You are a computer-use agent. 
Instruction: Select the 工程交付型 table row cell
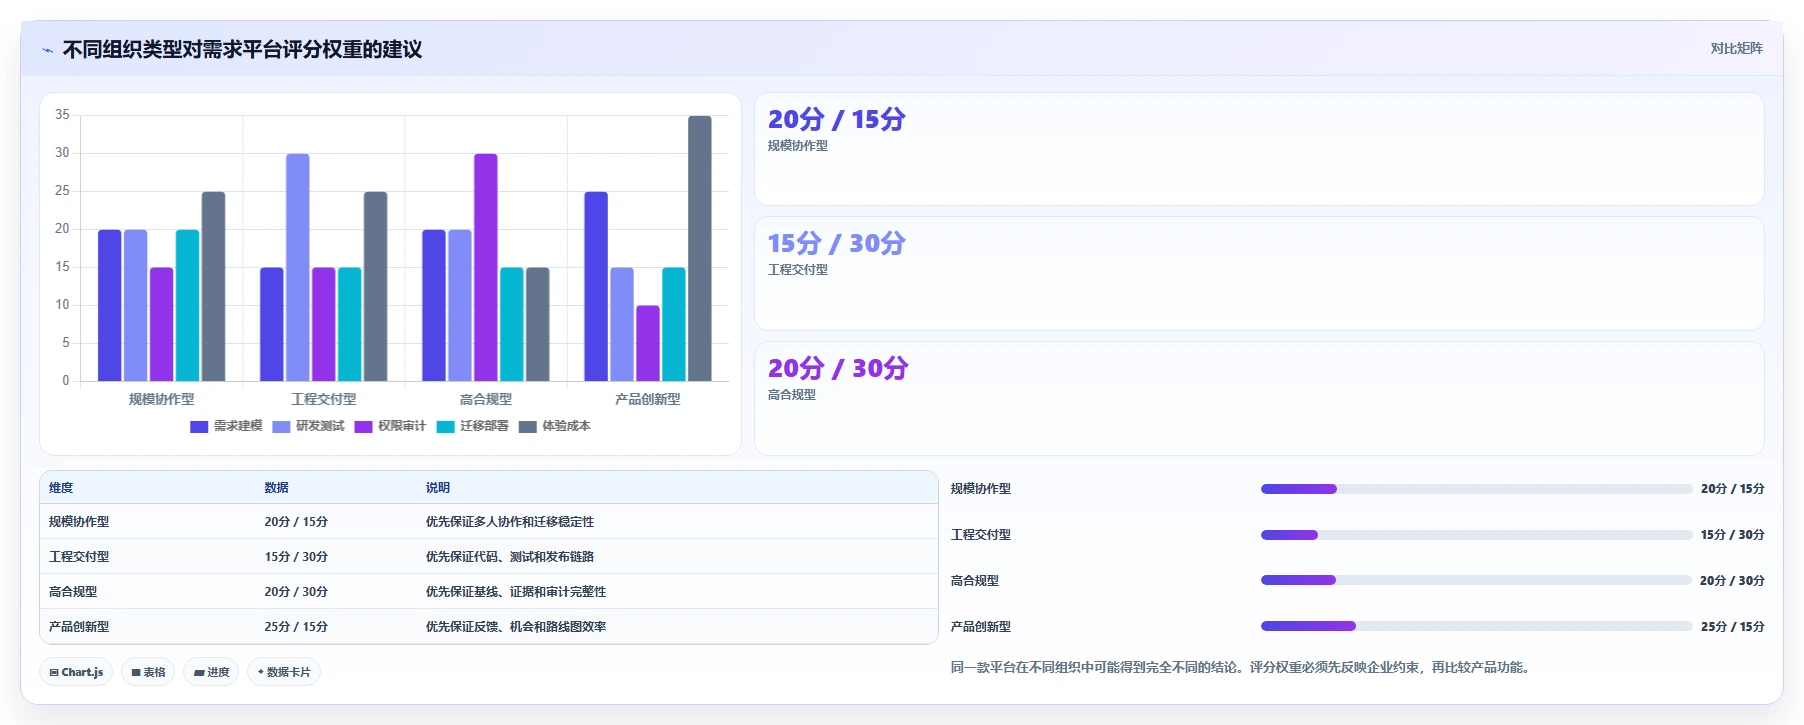click(x=79, y=557)
